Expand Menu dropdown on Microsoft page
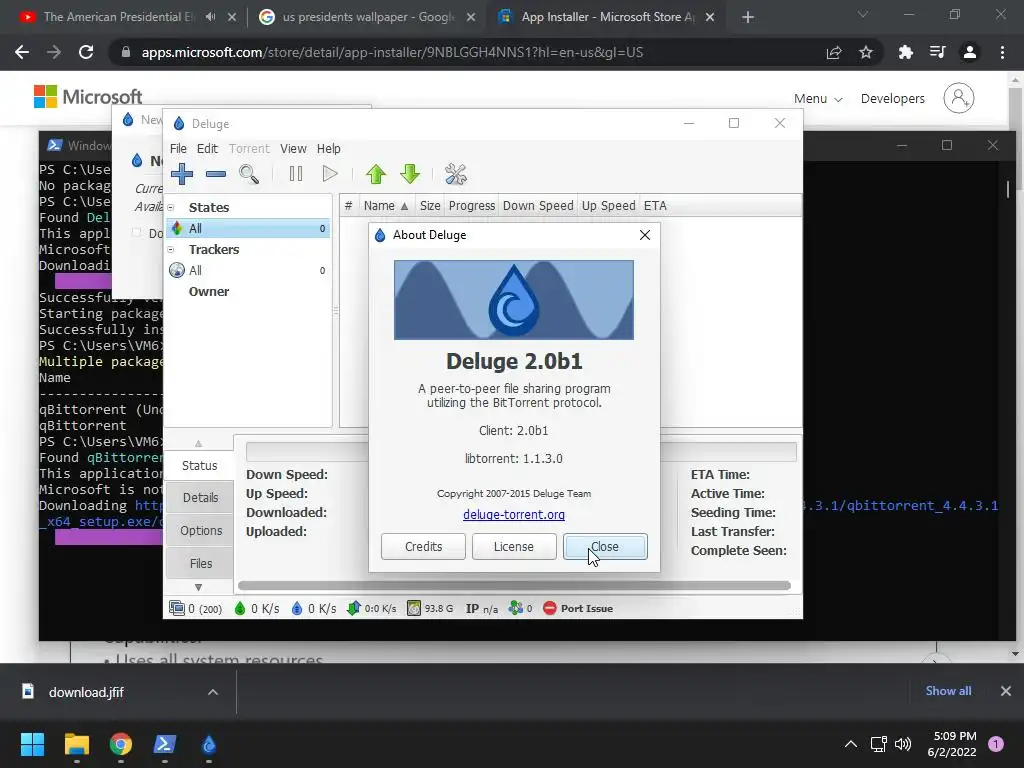 pyautogui.click(x=818, y=99)
